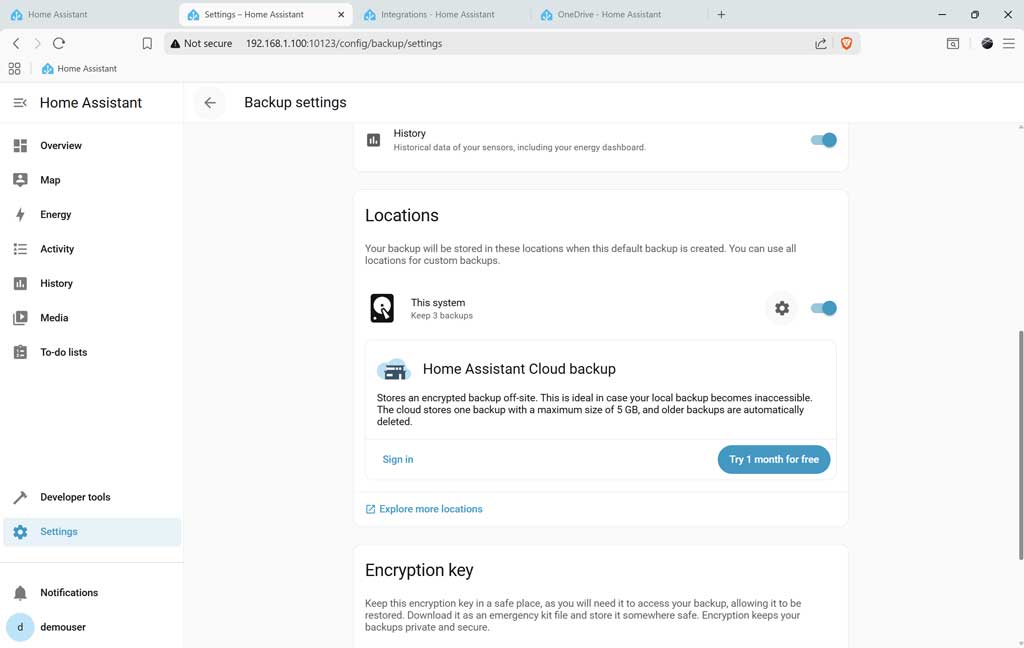Image resolution: width=1024 pixels, height=648 pixels.
Task: Open a new browser tab
Action: (x=721, y=14)
